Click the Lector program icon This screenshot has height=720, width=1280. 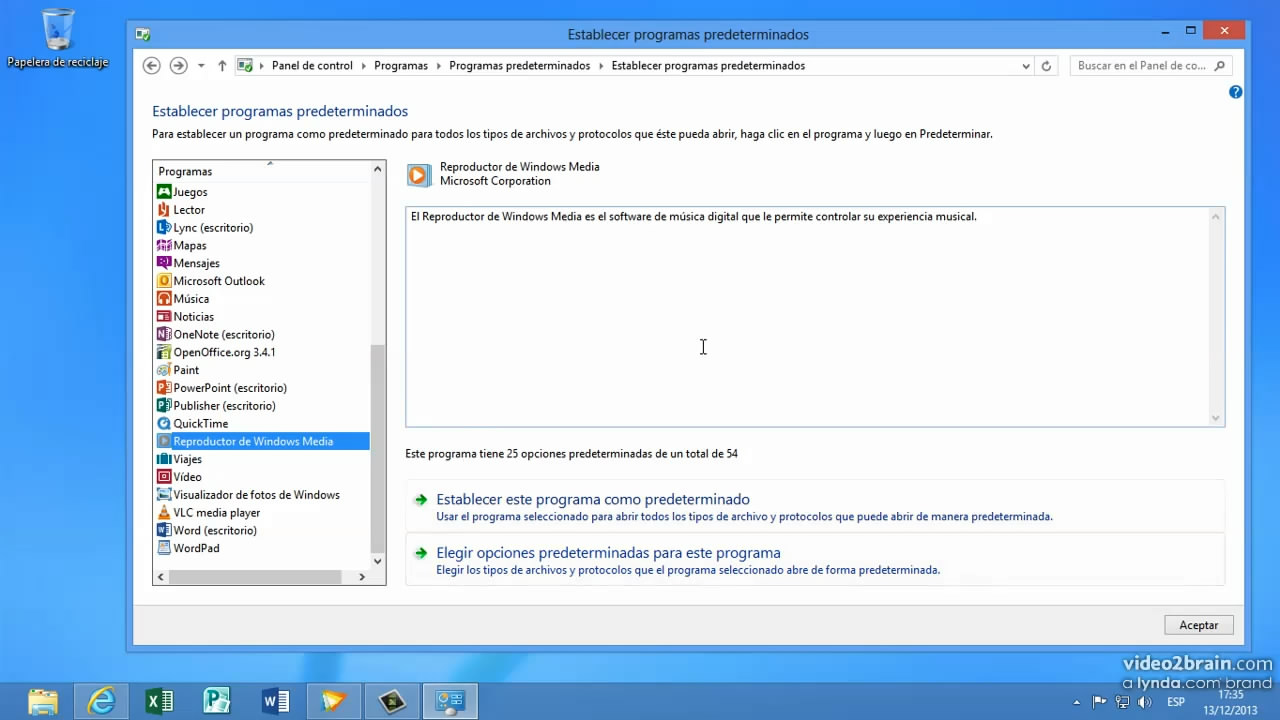(165, 210)
